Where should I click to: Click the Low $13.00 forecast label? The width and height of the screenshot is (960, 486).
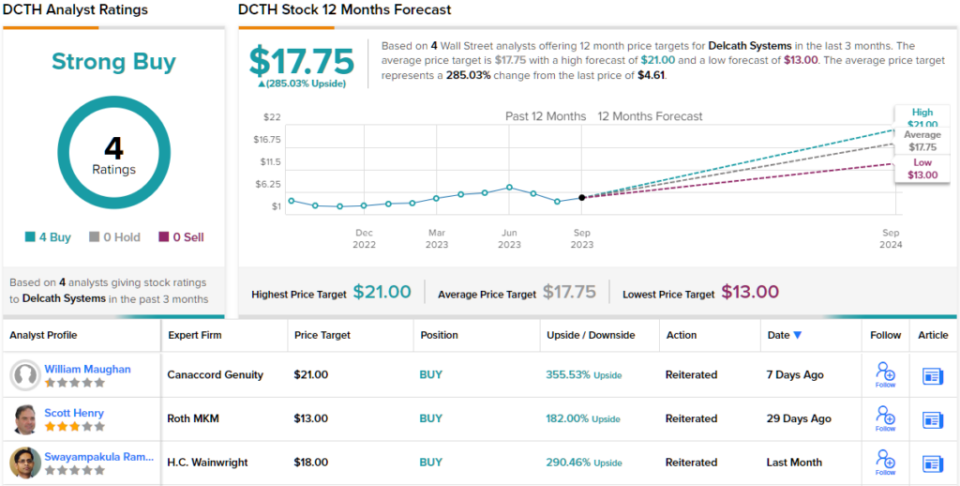pos(923,169)
